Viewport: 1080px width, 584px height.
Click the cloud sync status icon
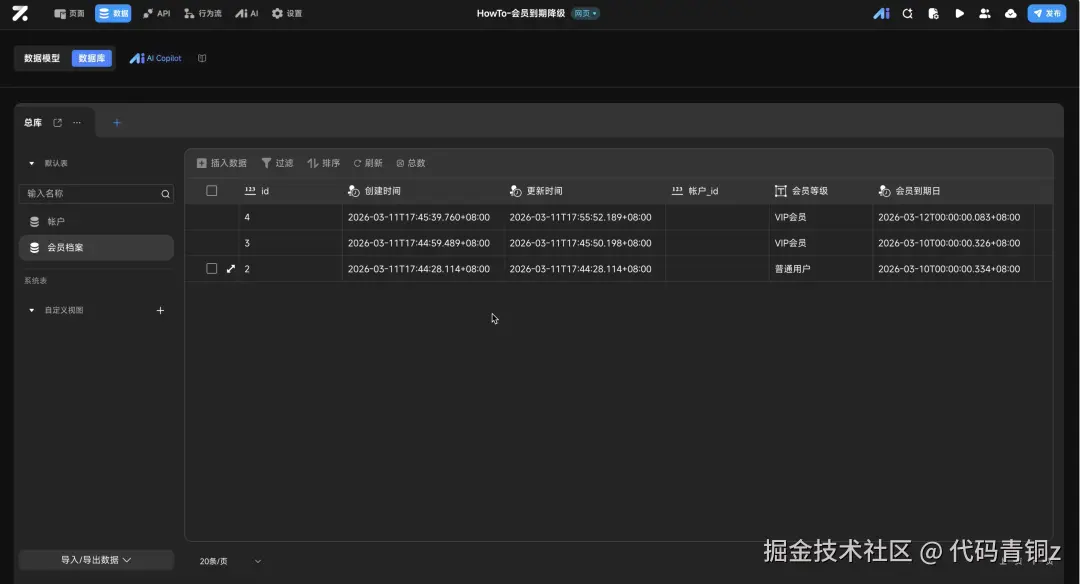(1010, 13)
